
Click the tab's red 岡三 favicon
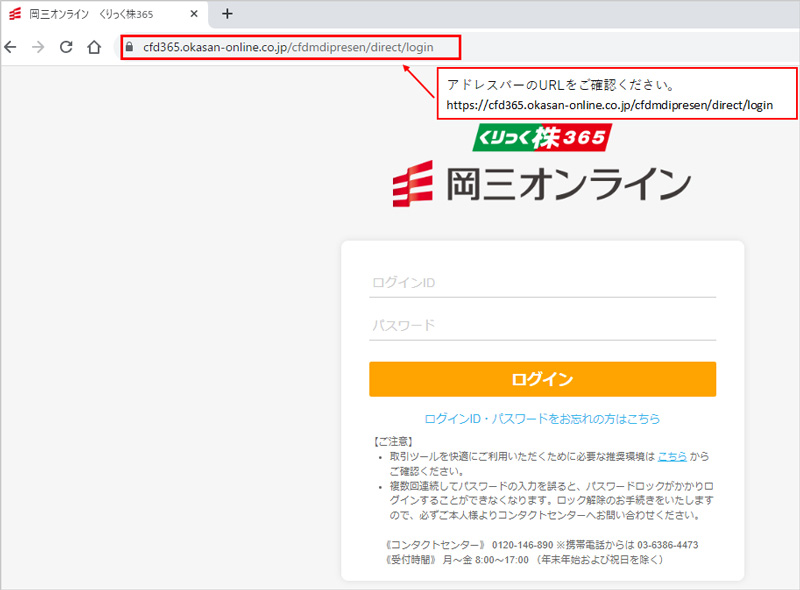click(15, 14)
